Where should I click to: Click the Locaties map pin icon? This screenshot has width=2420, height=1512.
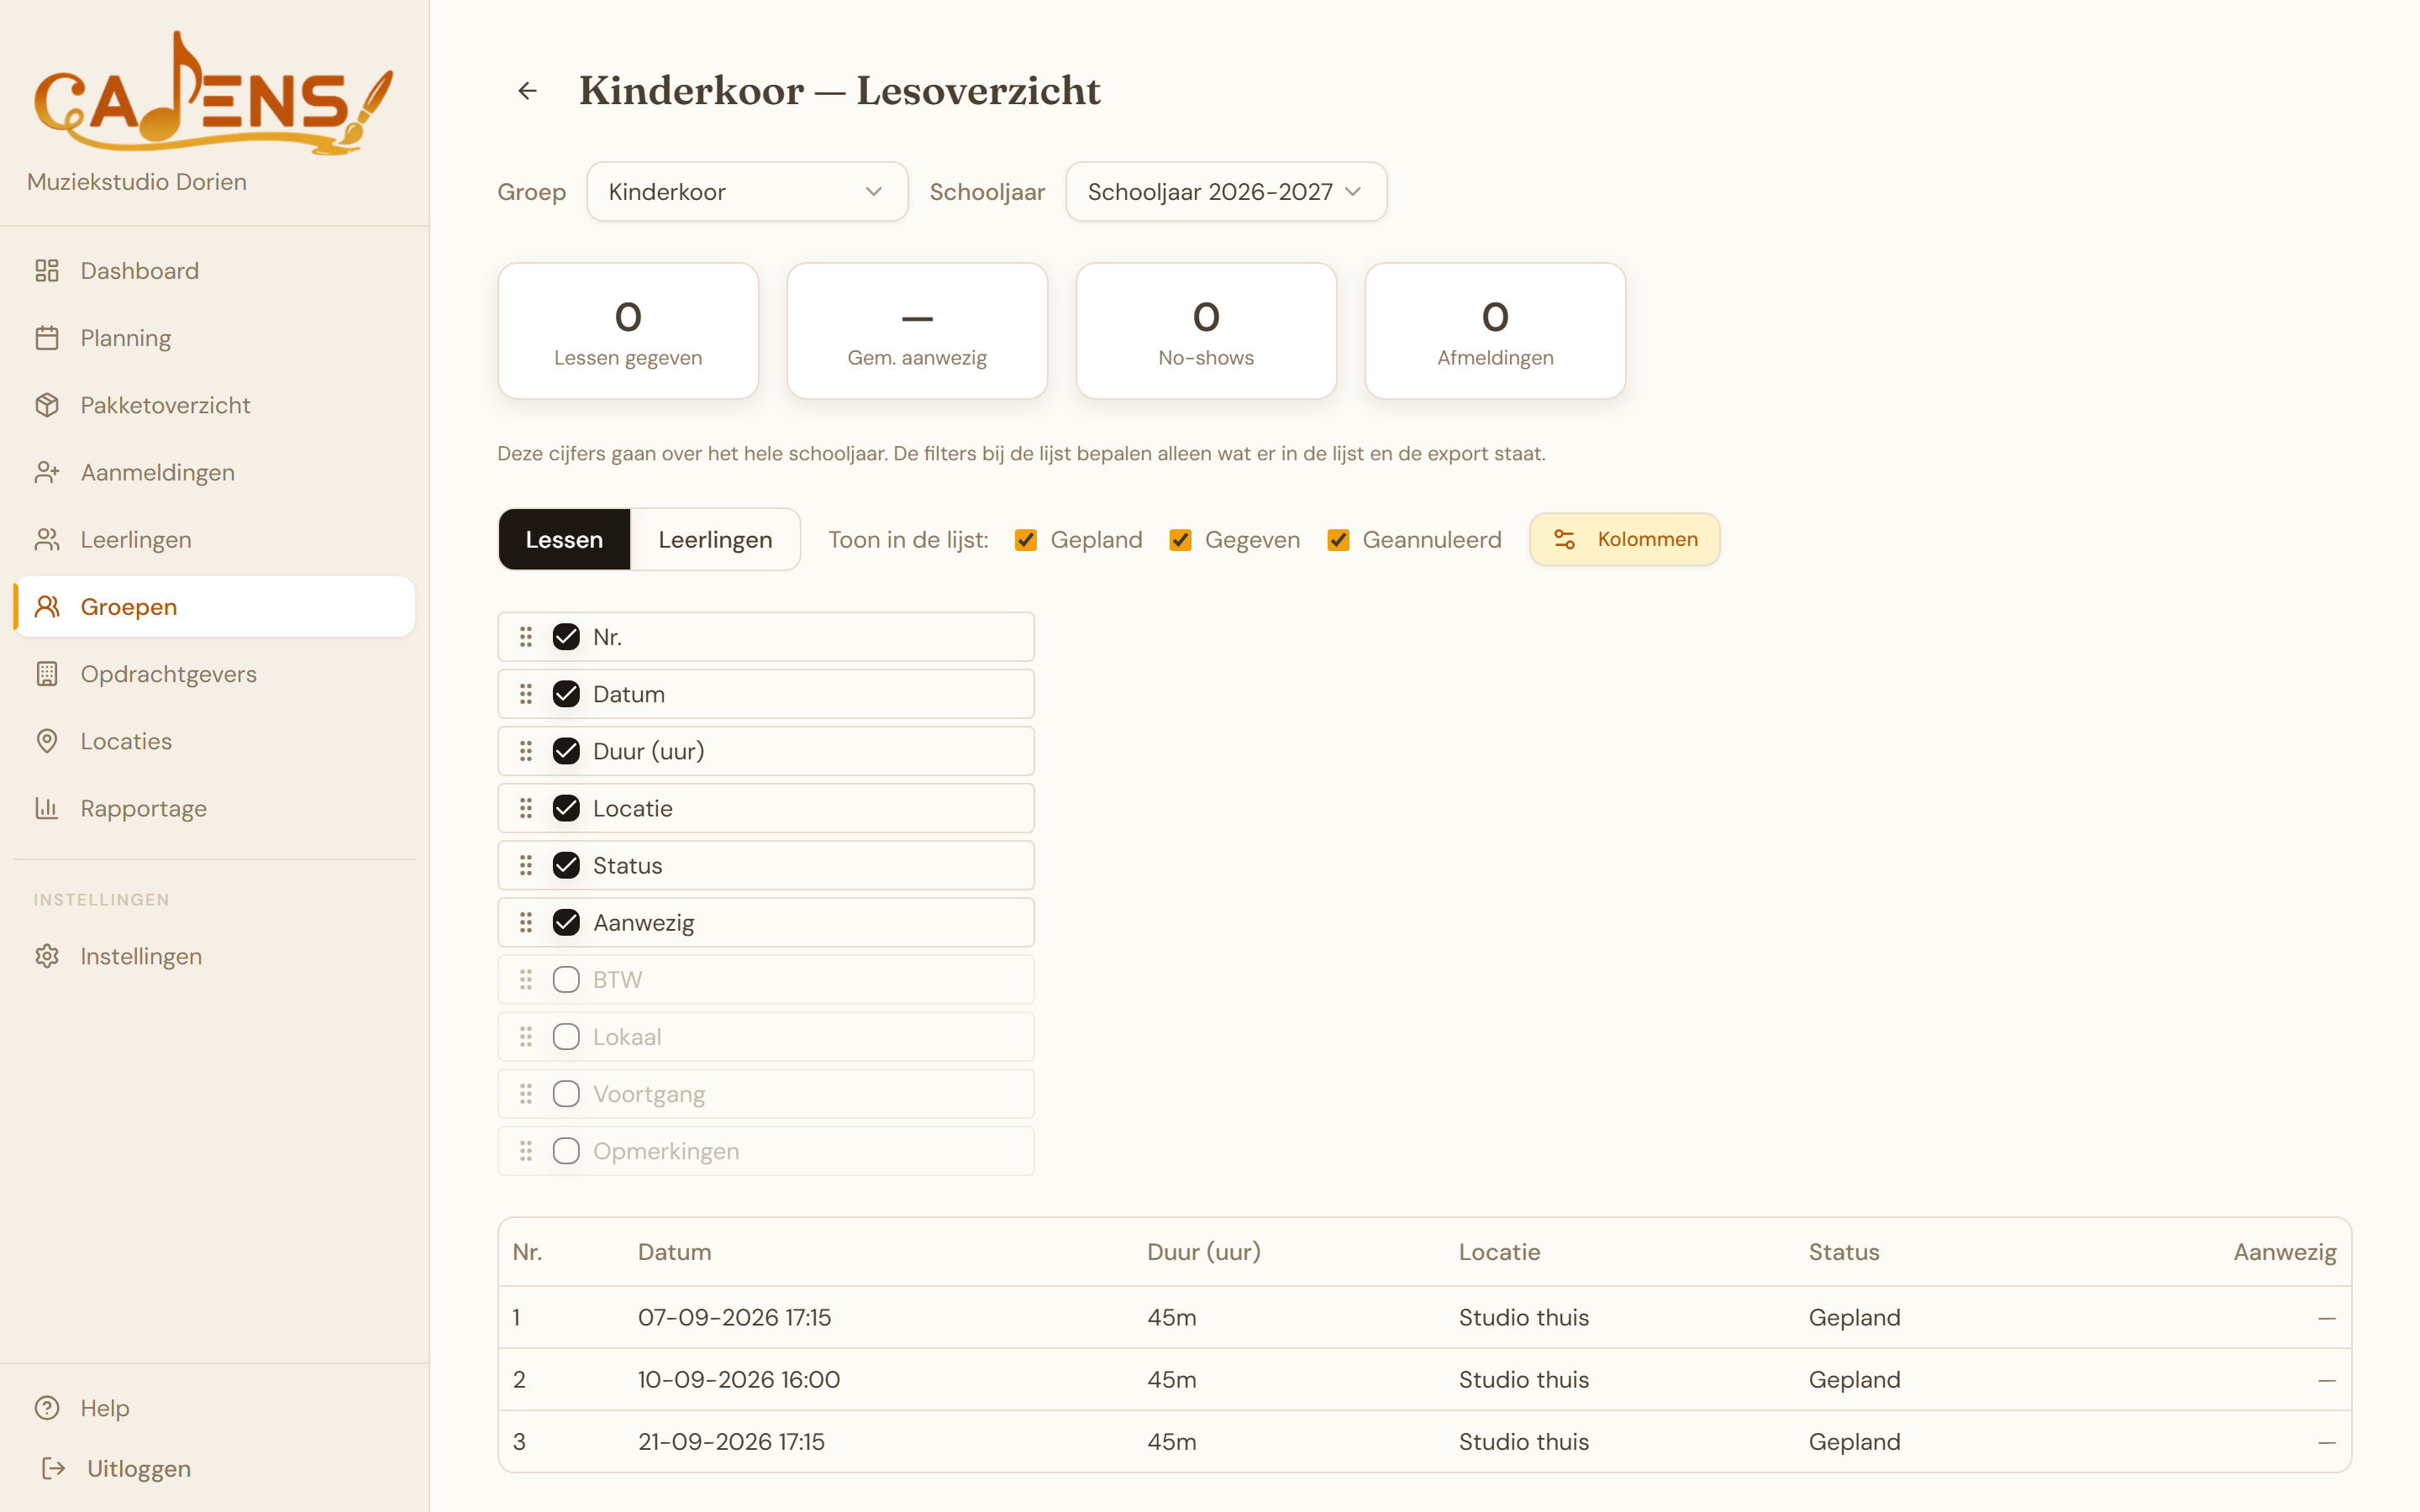[47, 741]
